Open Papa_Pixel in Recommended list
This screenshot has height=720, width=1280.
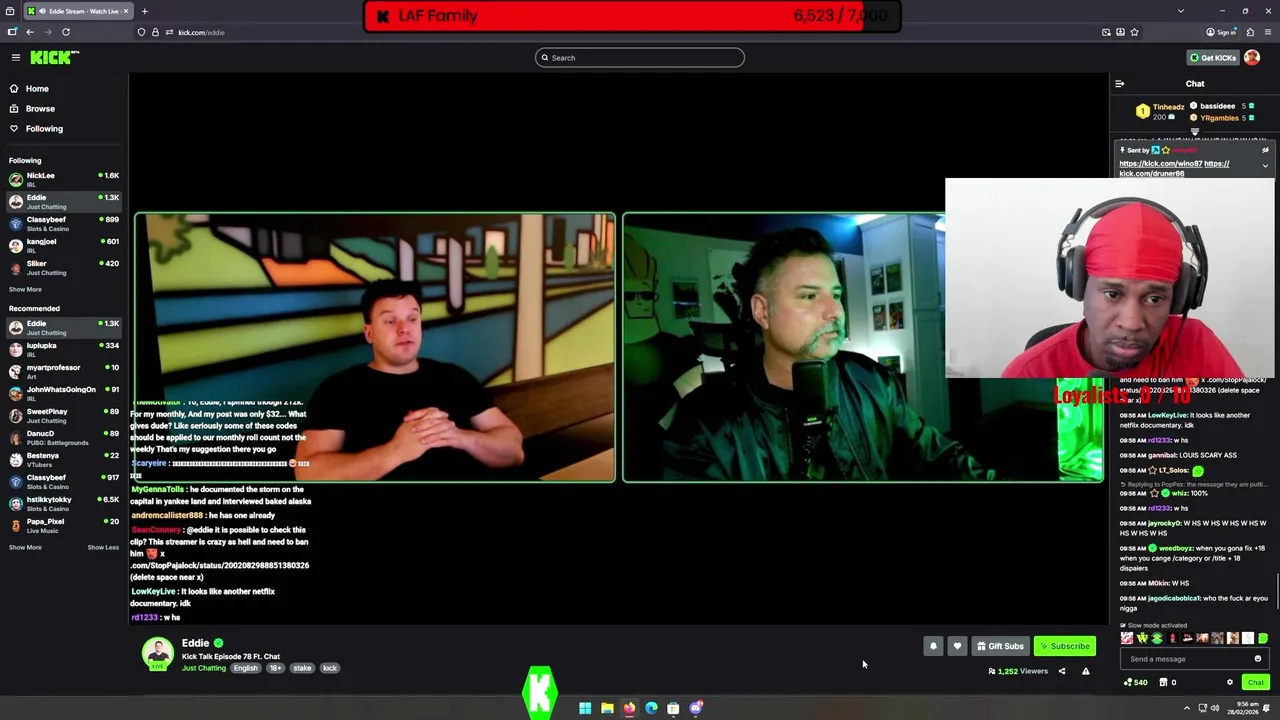click(x=64, y=525)
